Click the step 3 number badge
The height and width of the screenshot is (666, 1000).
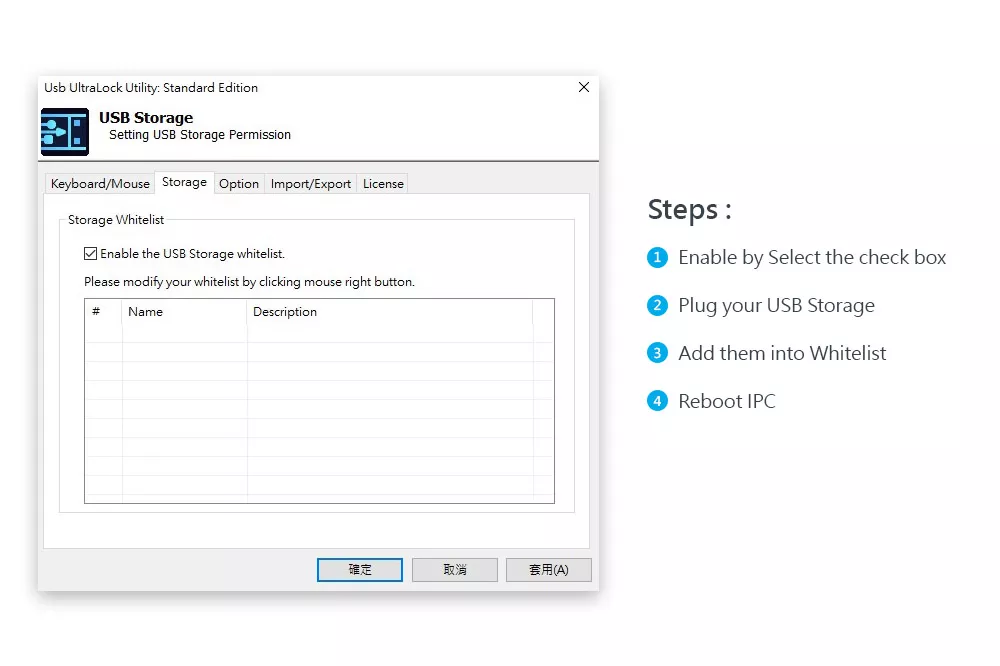[x=657, y=353]
